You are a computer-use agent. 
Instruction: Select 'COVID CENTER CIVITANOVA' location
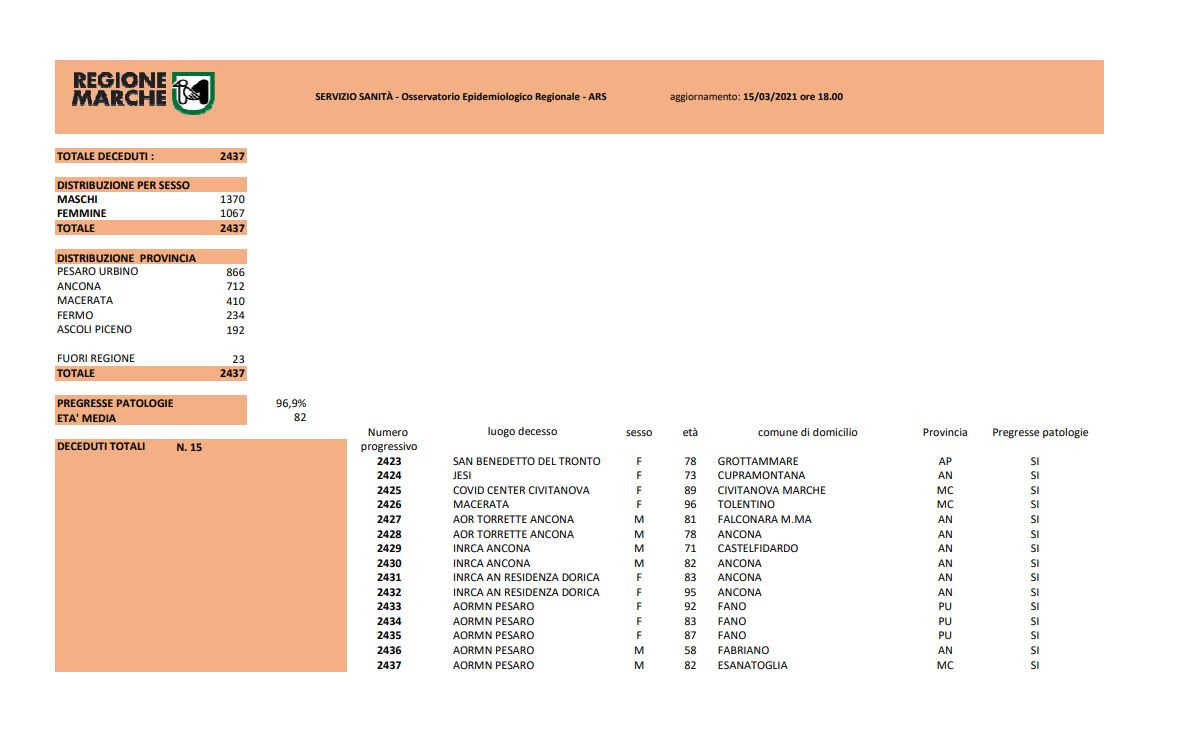[521, 490]
